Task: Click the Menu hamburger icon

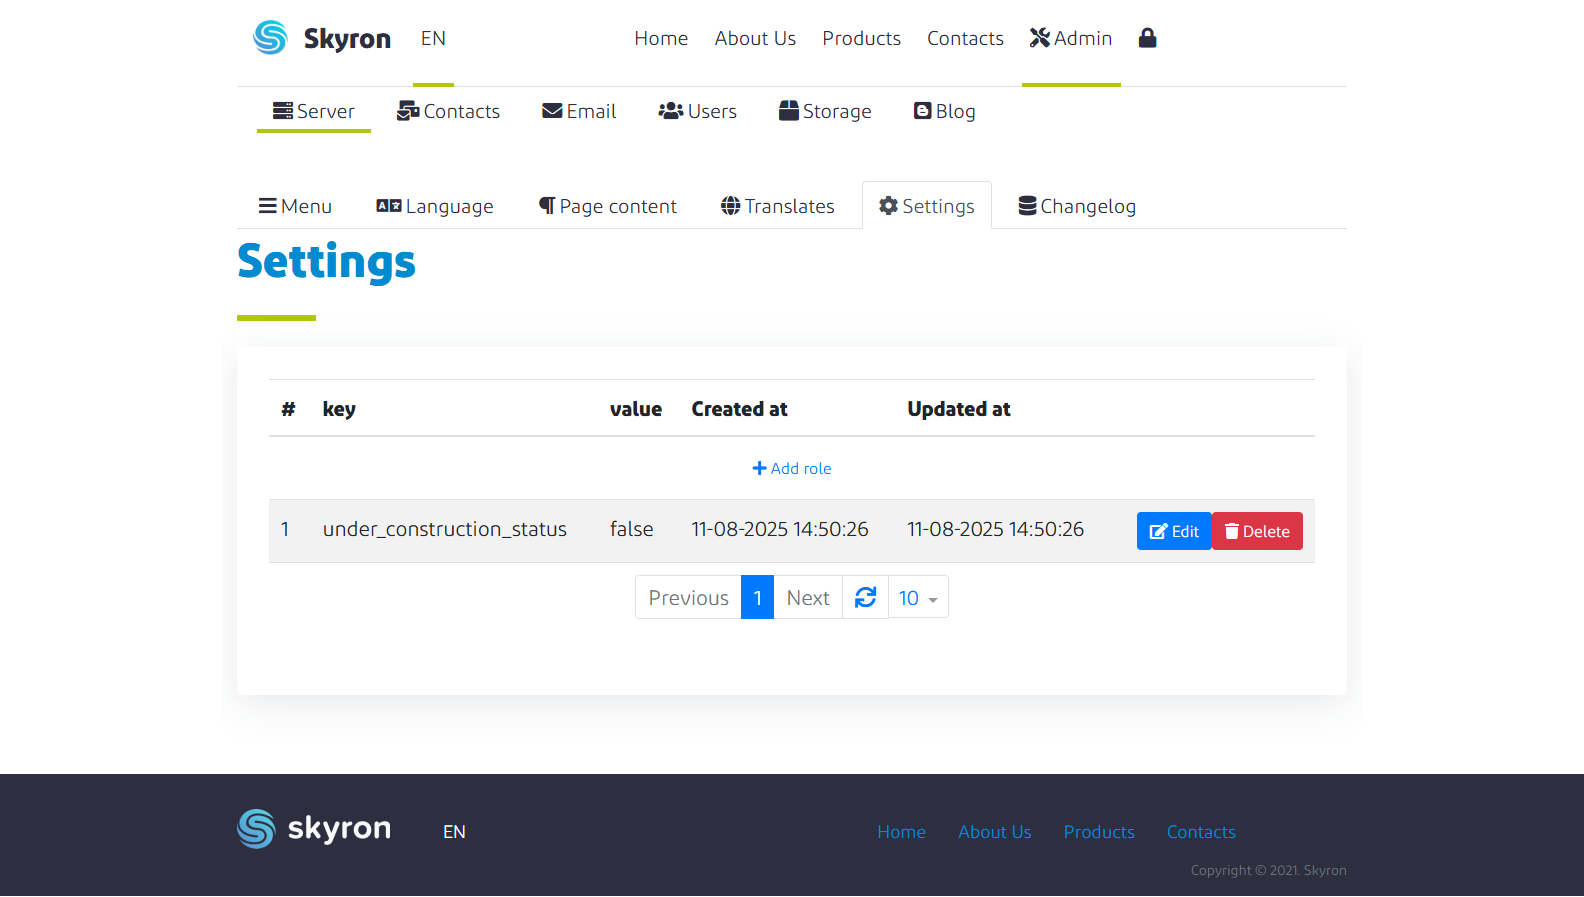Action: click(x=267, y=206)
